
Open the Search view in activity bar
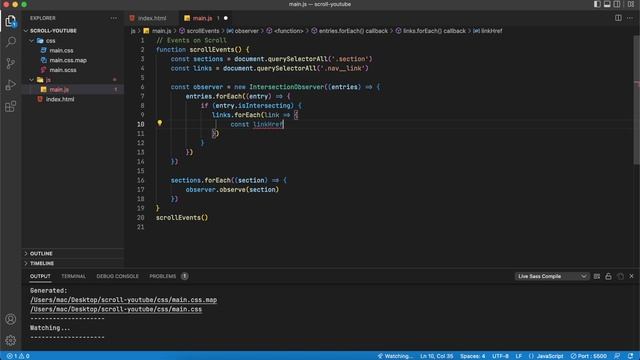11,42
